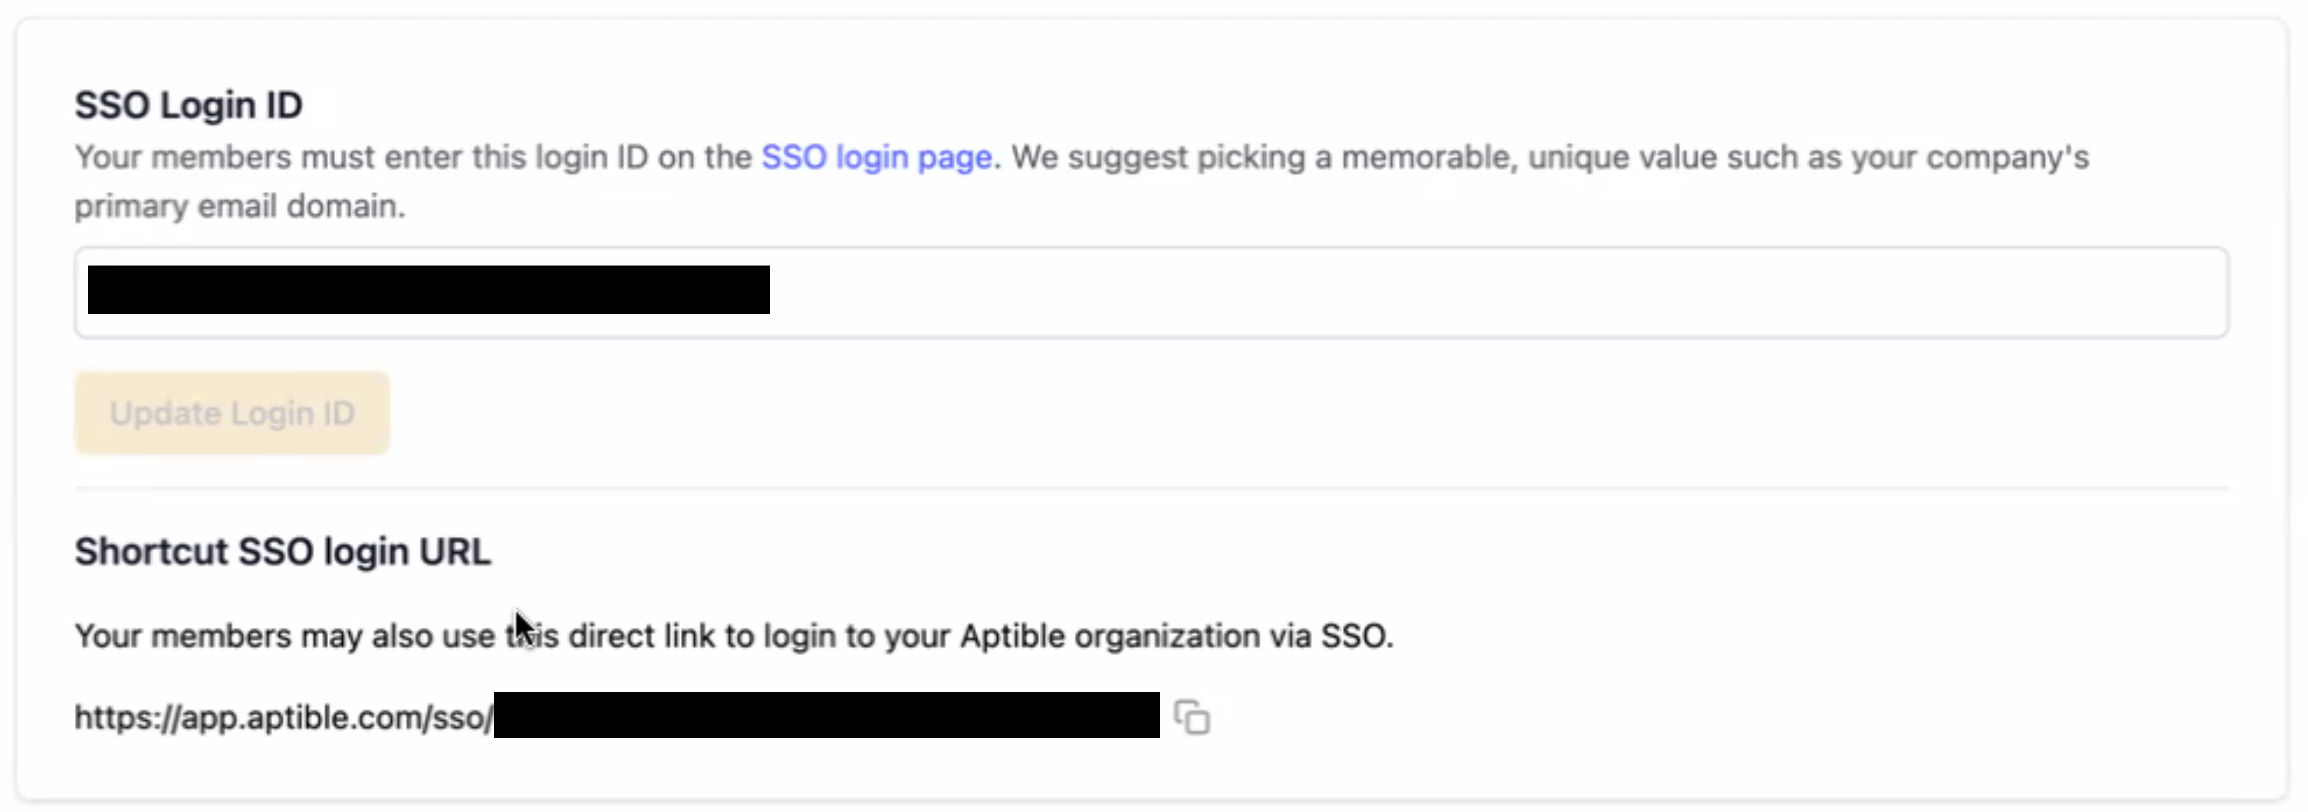Click the words 'Aptible organization via SSO'
The image size is (2308, 812).
coord(1176,636)
